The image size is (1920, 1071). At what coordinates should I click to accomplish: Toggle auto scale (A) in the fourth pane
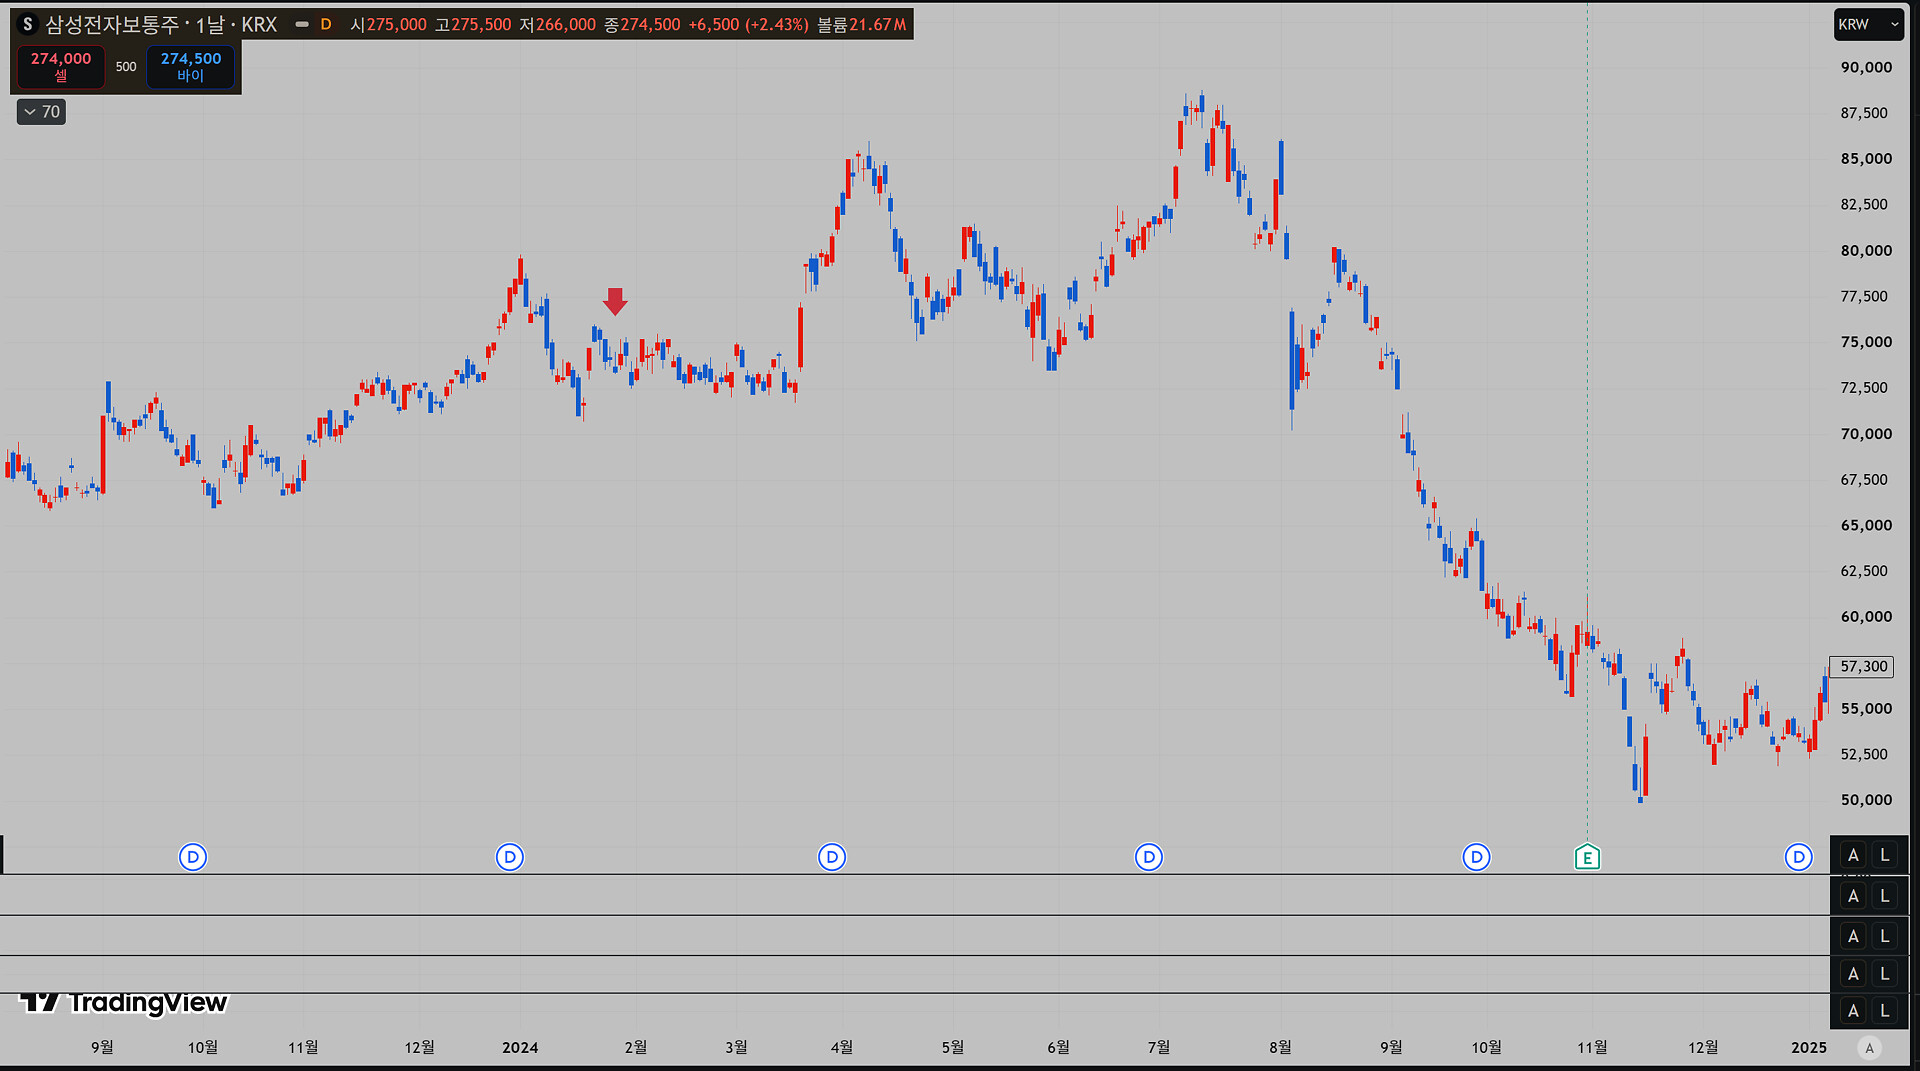[1853, 974]
